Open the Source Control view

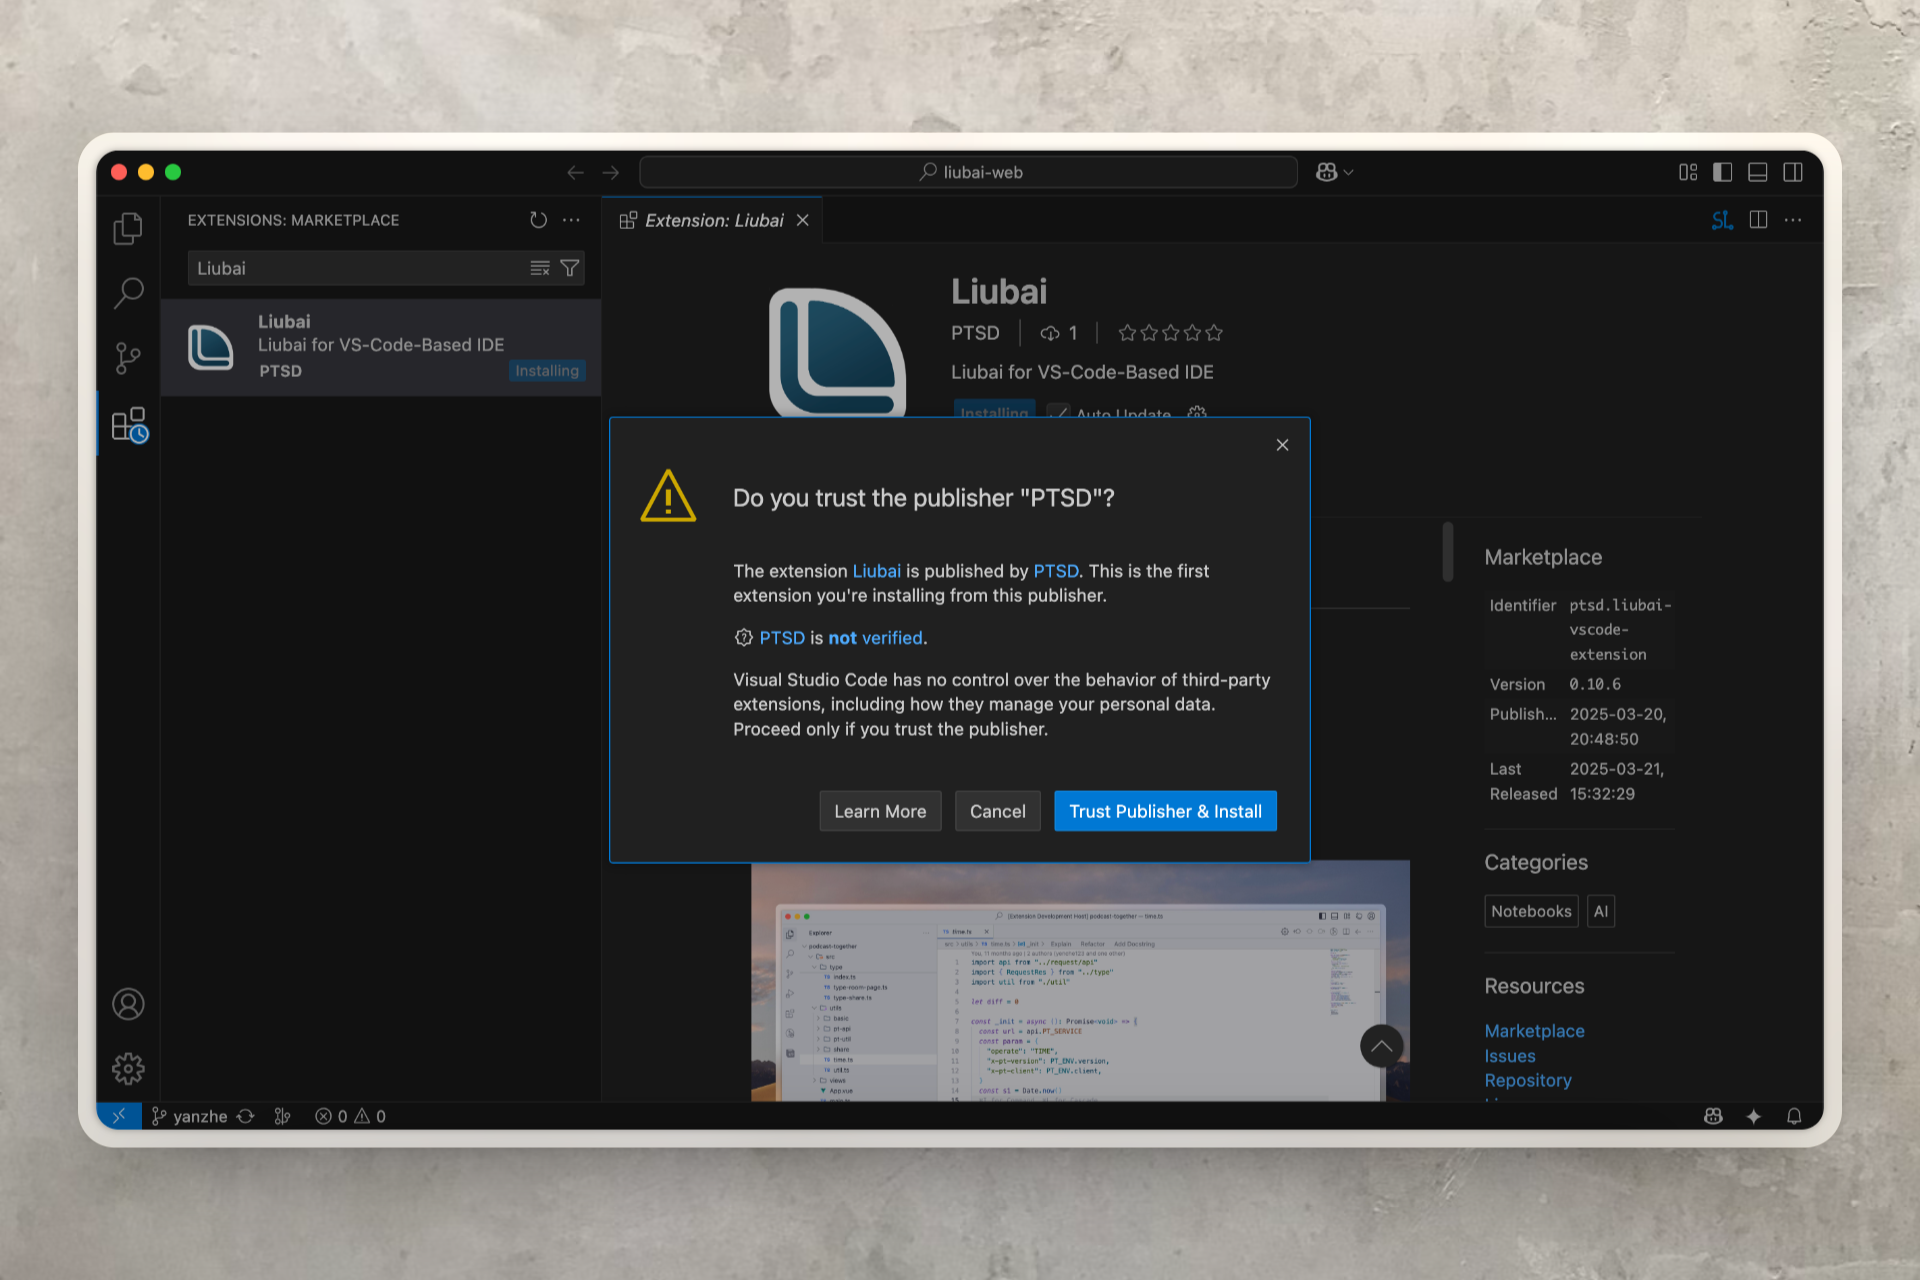(128, 358)
